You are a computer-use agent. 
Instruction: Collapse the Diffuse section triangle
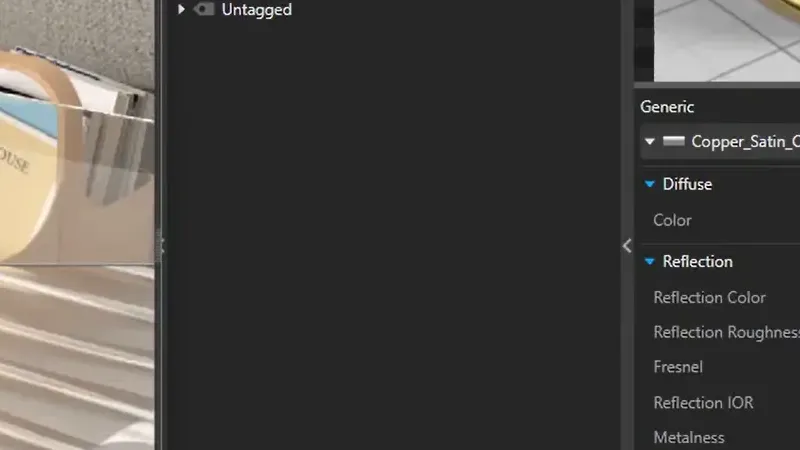coord(649,184)
